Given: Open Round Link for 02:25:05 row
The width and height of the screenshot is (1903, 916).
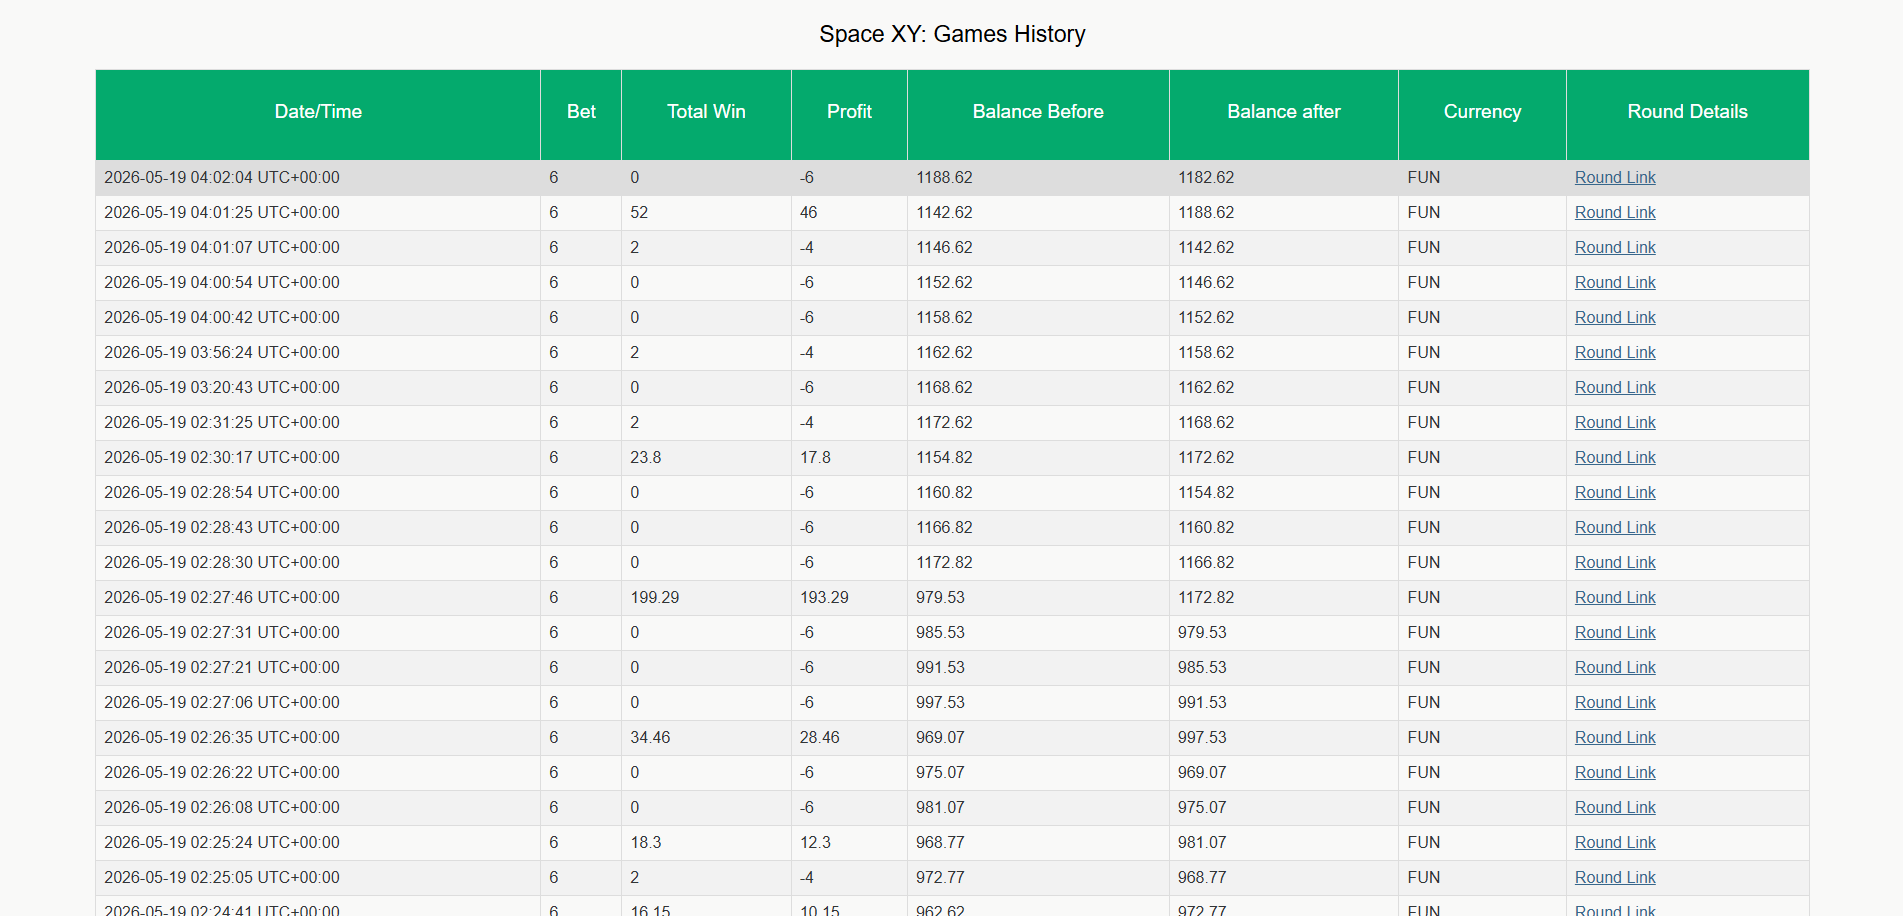Looking at the screenshot, I should tap(1615, 877).
